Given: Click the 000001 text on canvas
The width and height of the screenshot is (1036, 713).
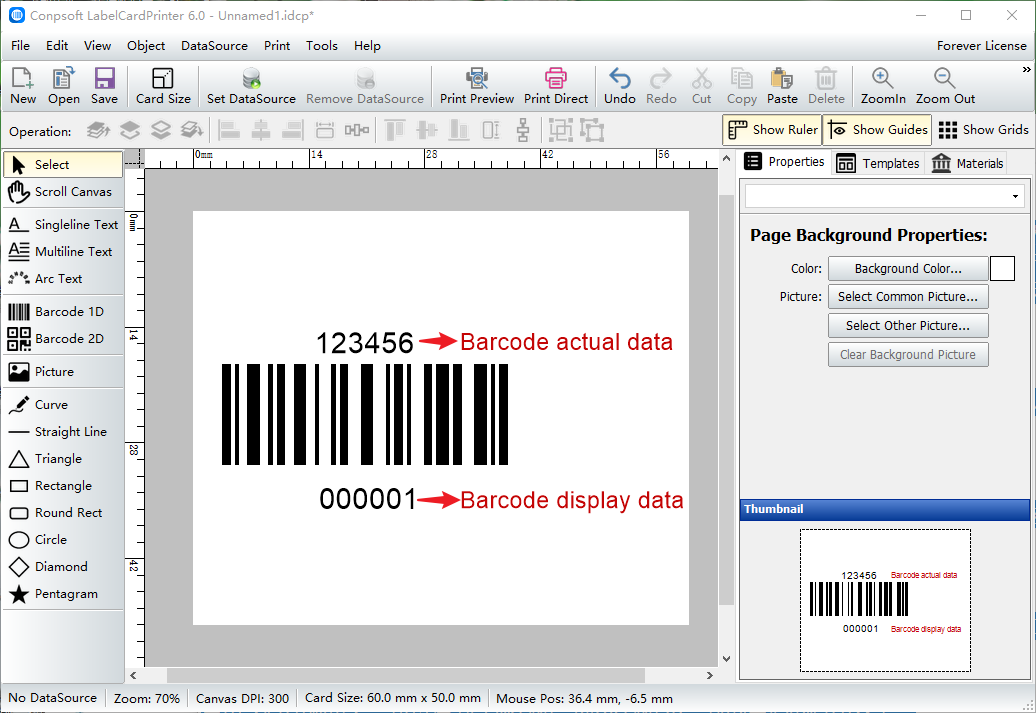Looking at the screenshot, I should coord(368,500).
